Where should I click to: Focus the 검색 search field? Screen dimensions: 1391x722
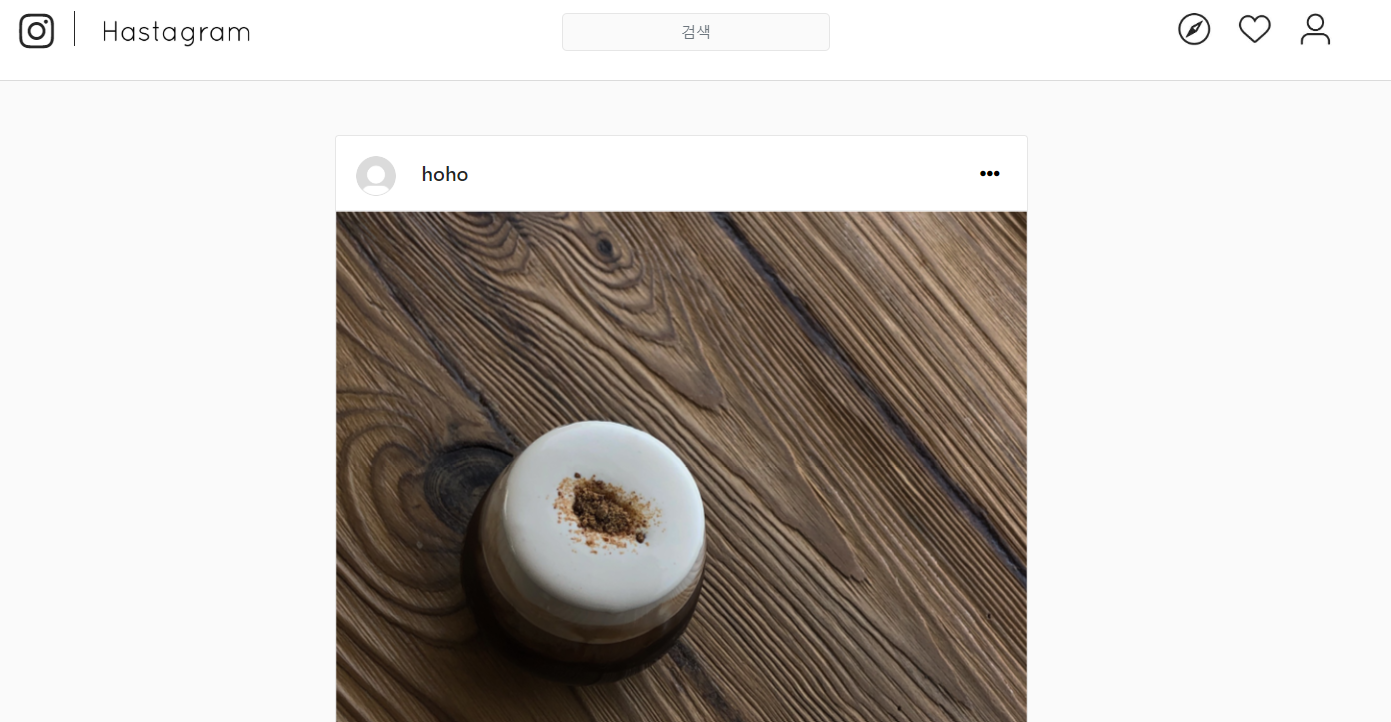(x=696, y=32)
